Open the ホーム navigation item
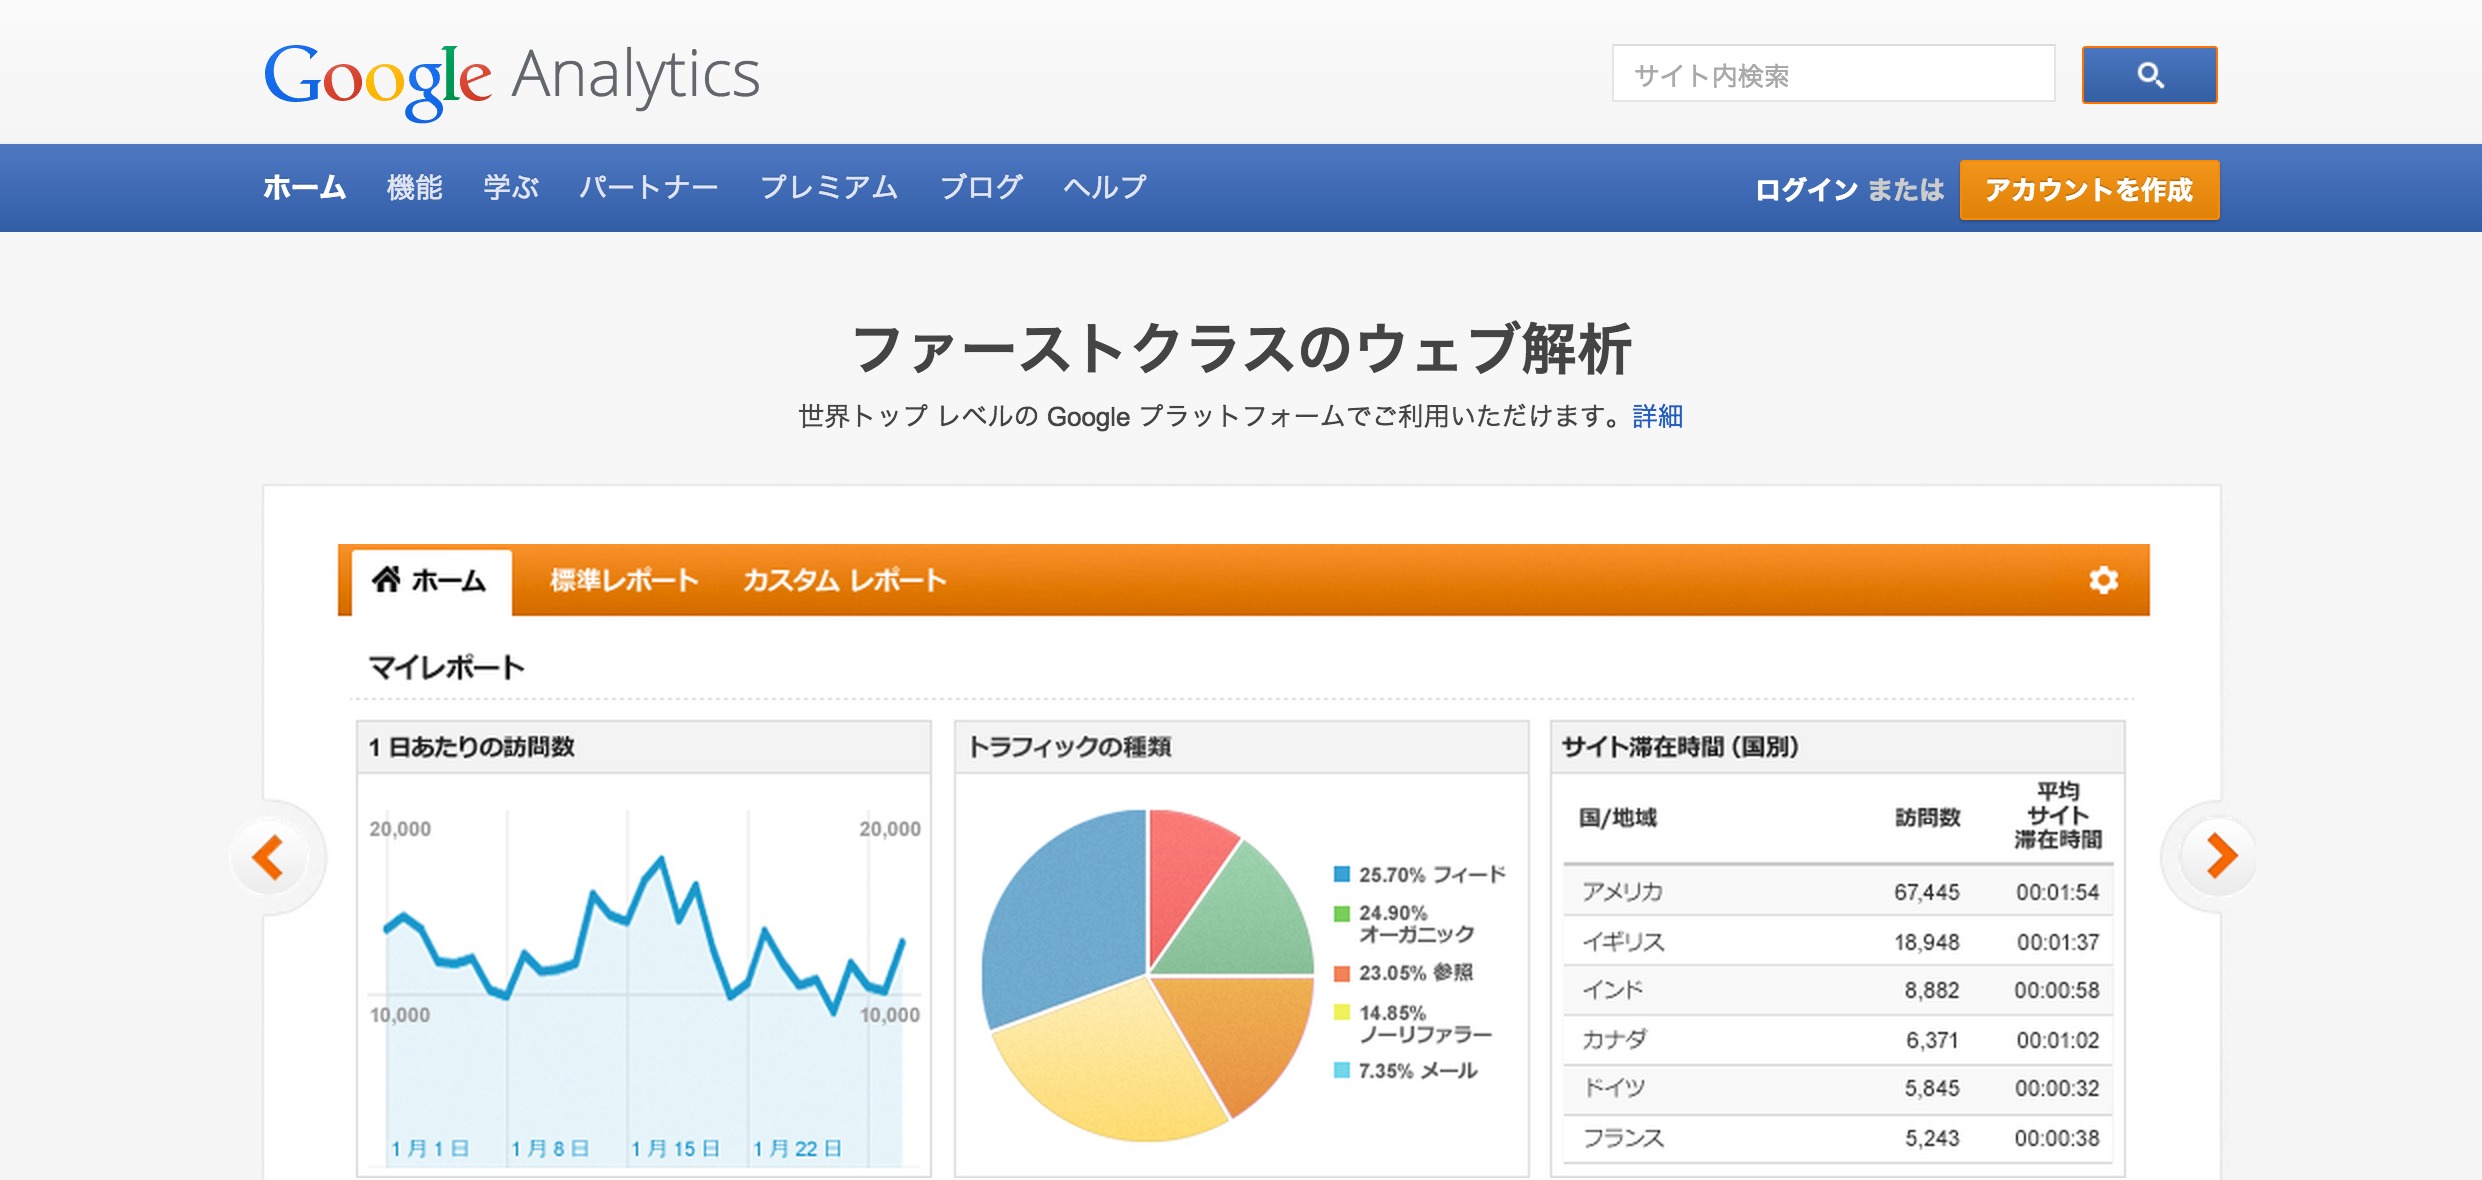 (305, 188)
